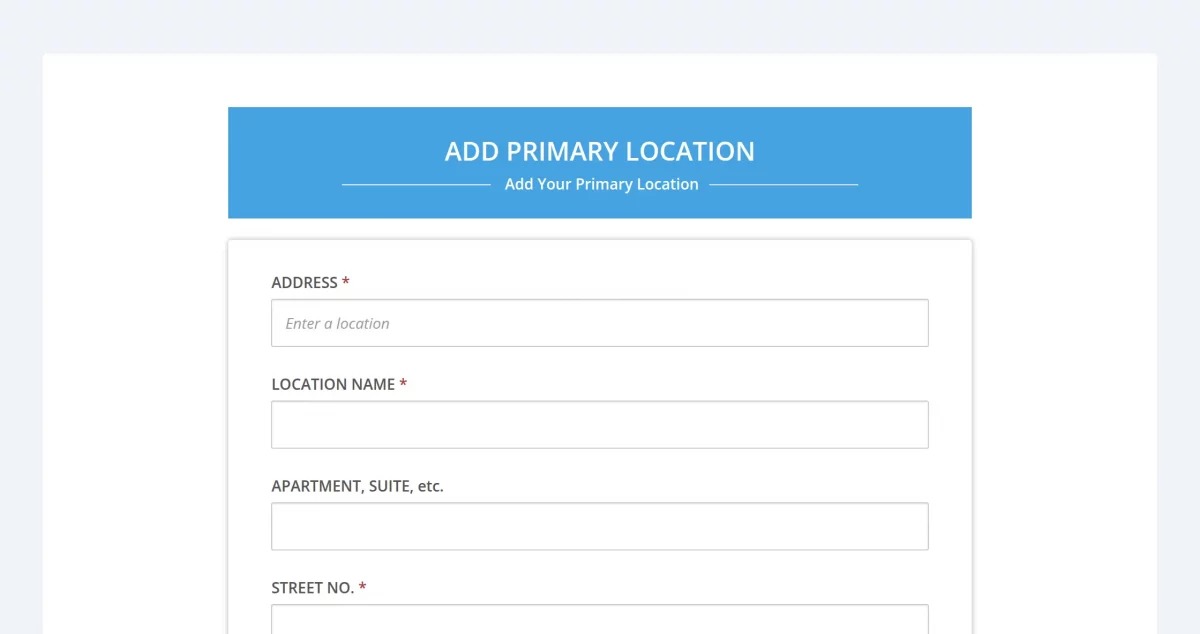Click the LOCATION NAME label

tap(333, 384)
